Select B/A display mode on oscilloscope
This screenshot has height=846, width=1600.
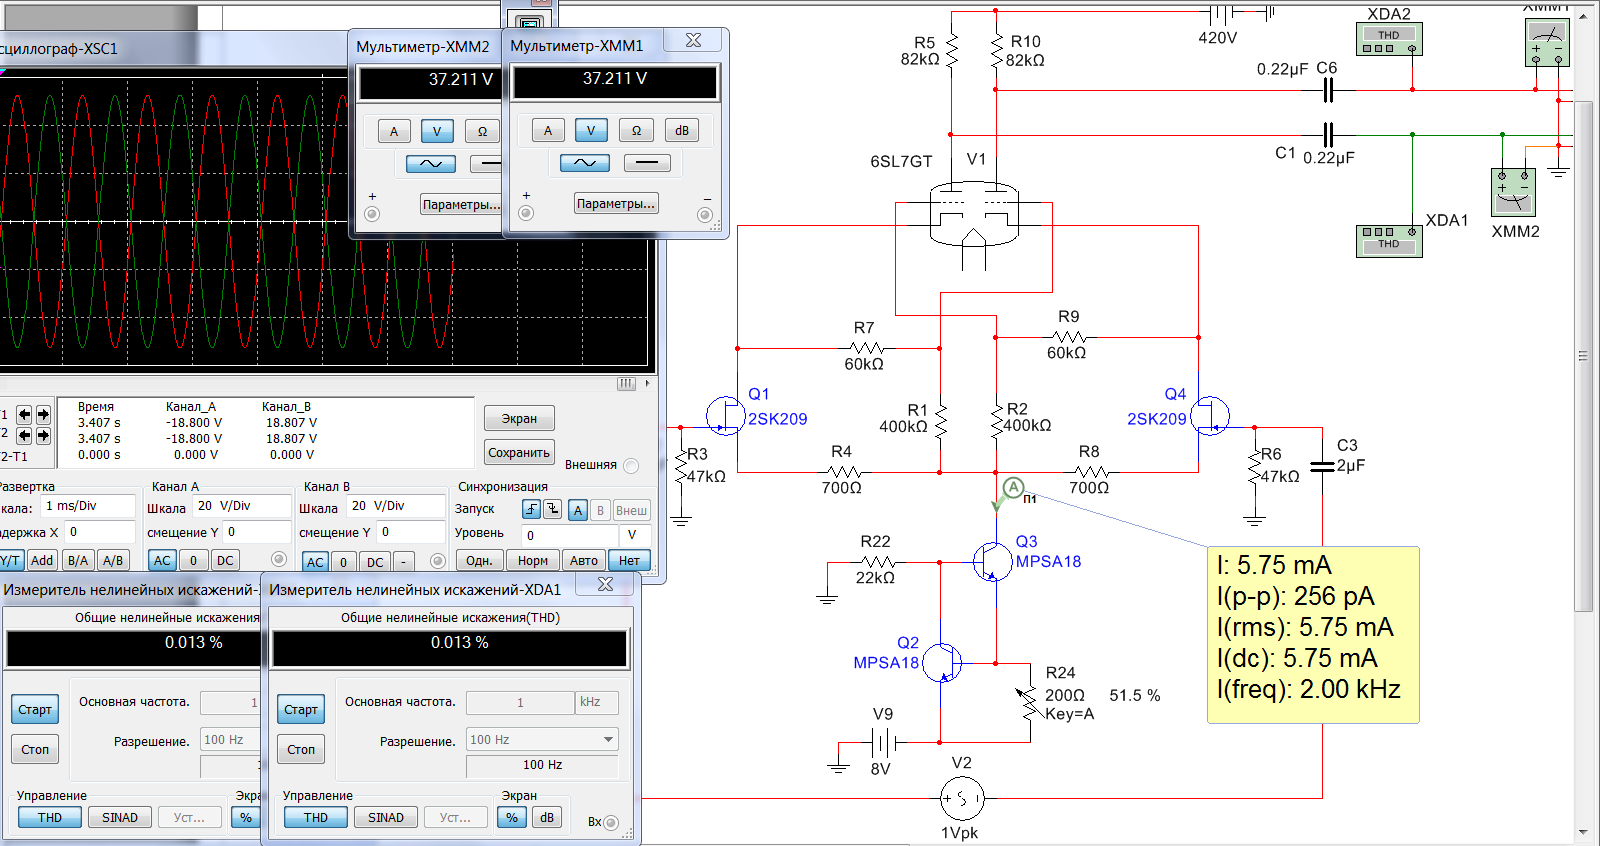tap(78, 561)
